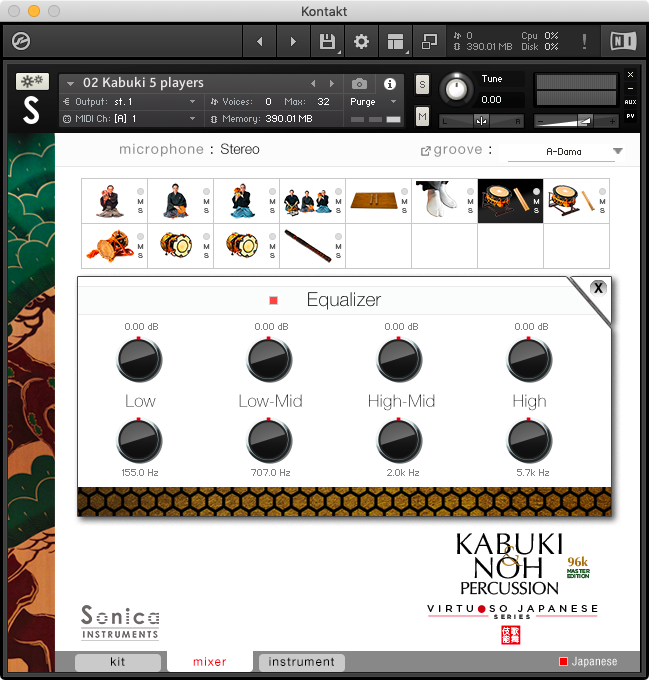Image resolution: width=649 pixels, height=680 pixels.
Task: Click the pan slider between L and R
Action: [481, 121]
